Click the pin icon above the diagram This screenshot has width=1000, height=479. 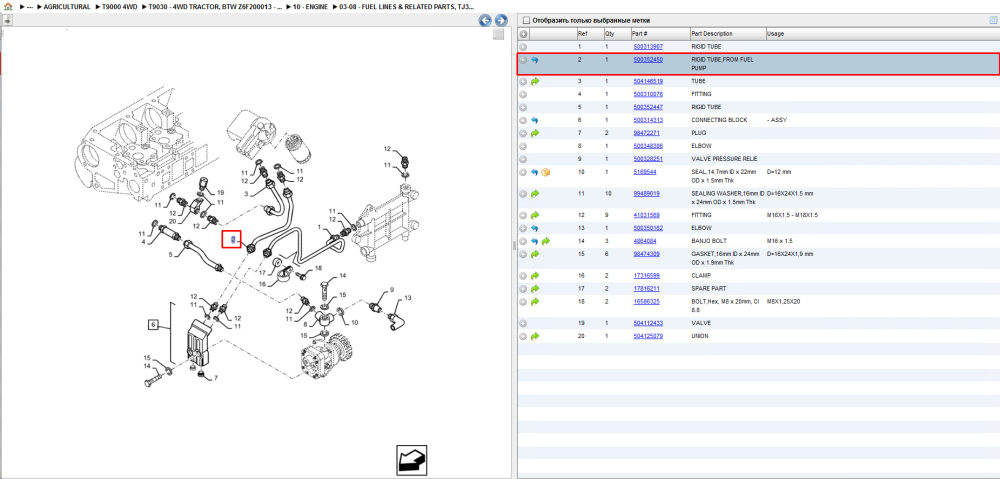click(6, 20)
